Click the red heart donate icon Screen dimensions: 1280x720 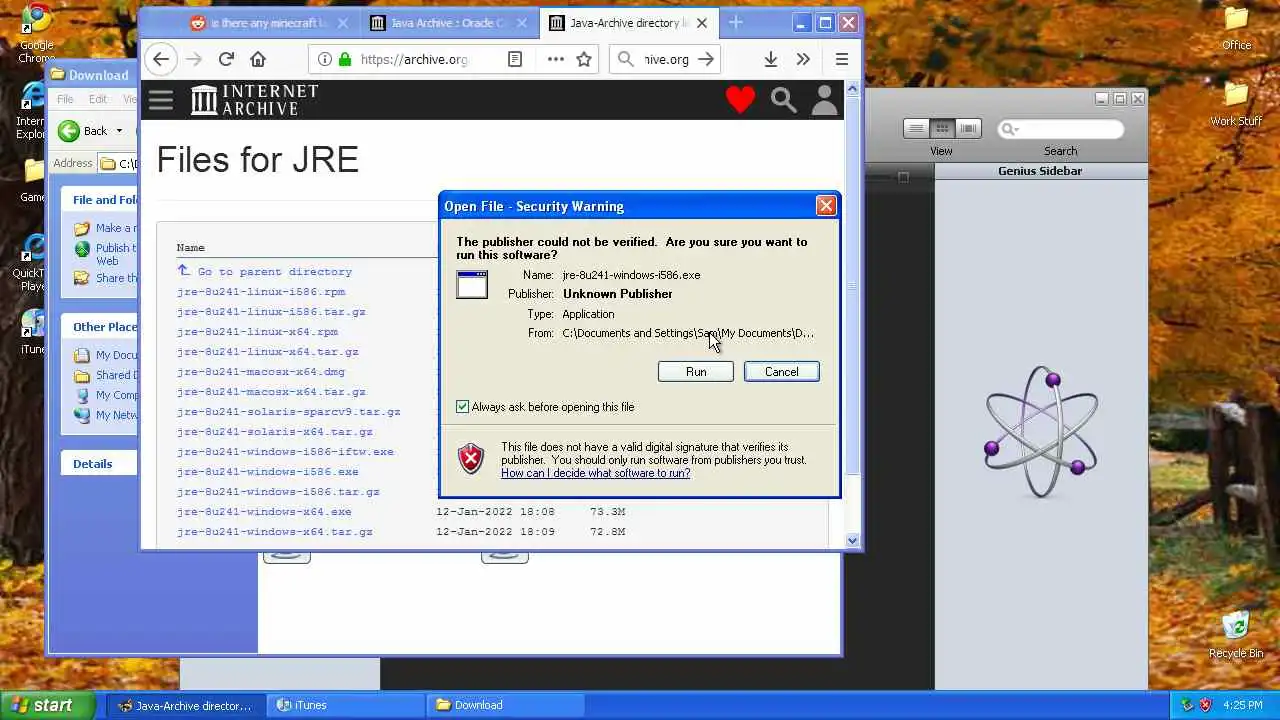point(741,100)
